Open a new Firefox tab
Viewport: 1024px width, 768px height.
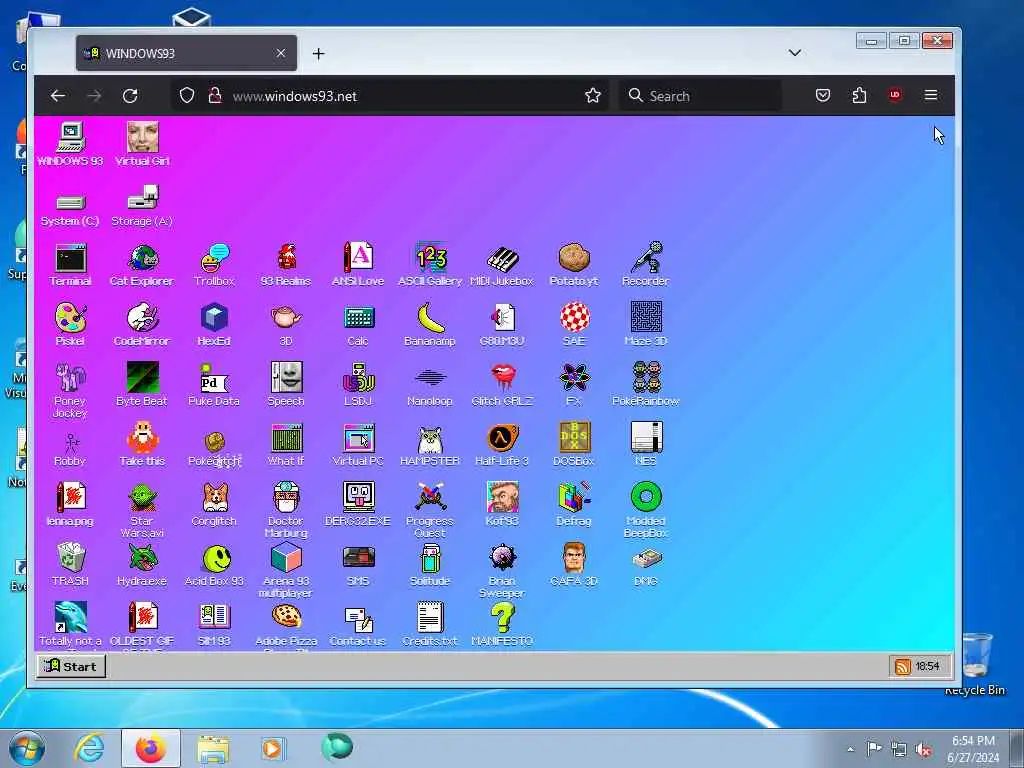[x=318, y=54]
